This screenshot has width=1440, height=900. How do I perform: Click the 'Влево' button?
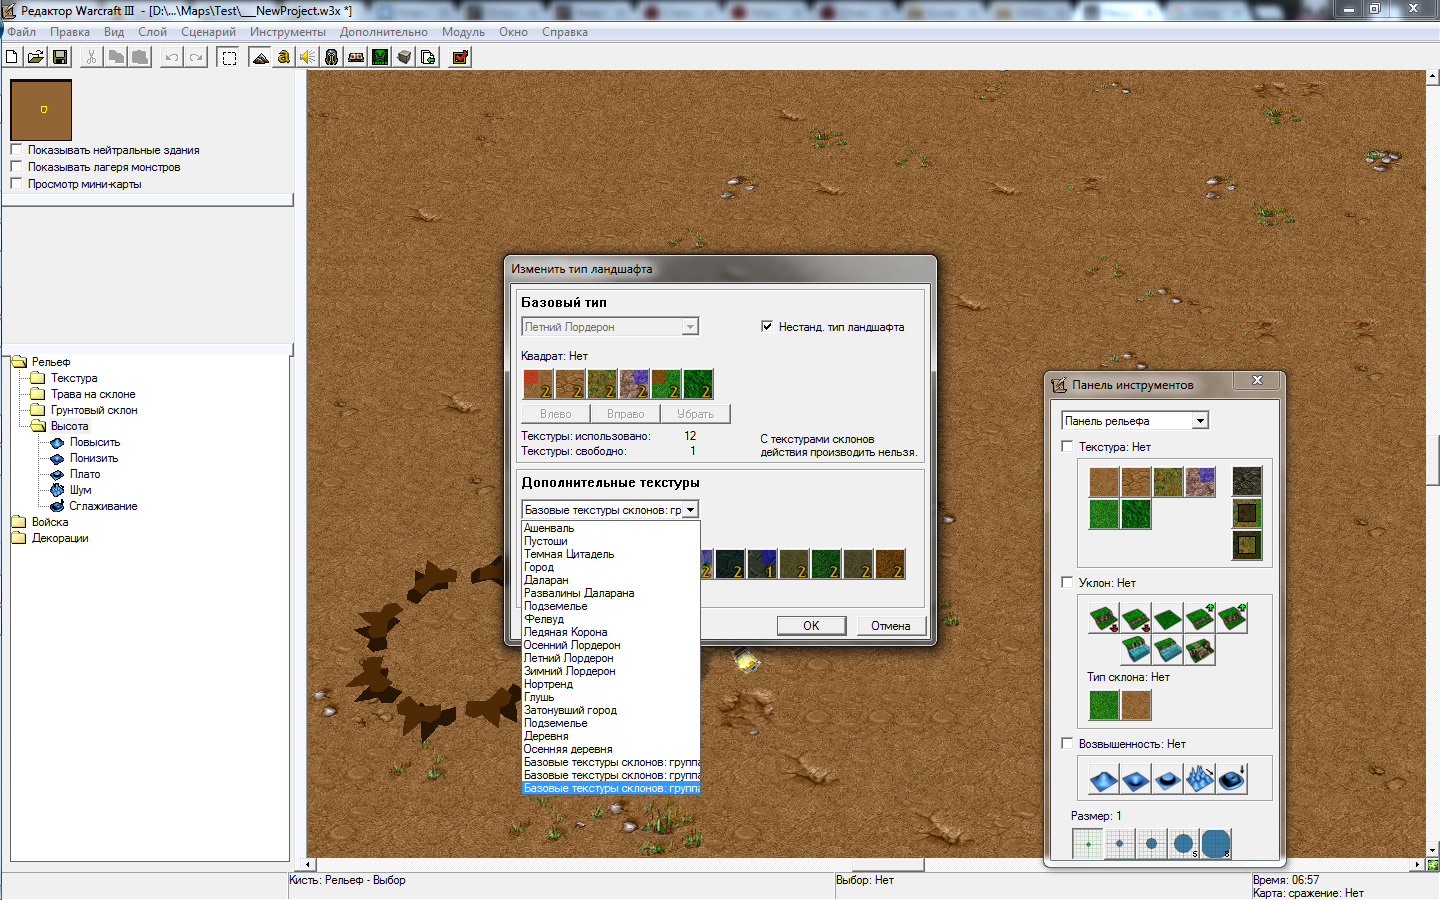[556, 414]
